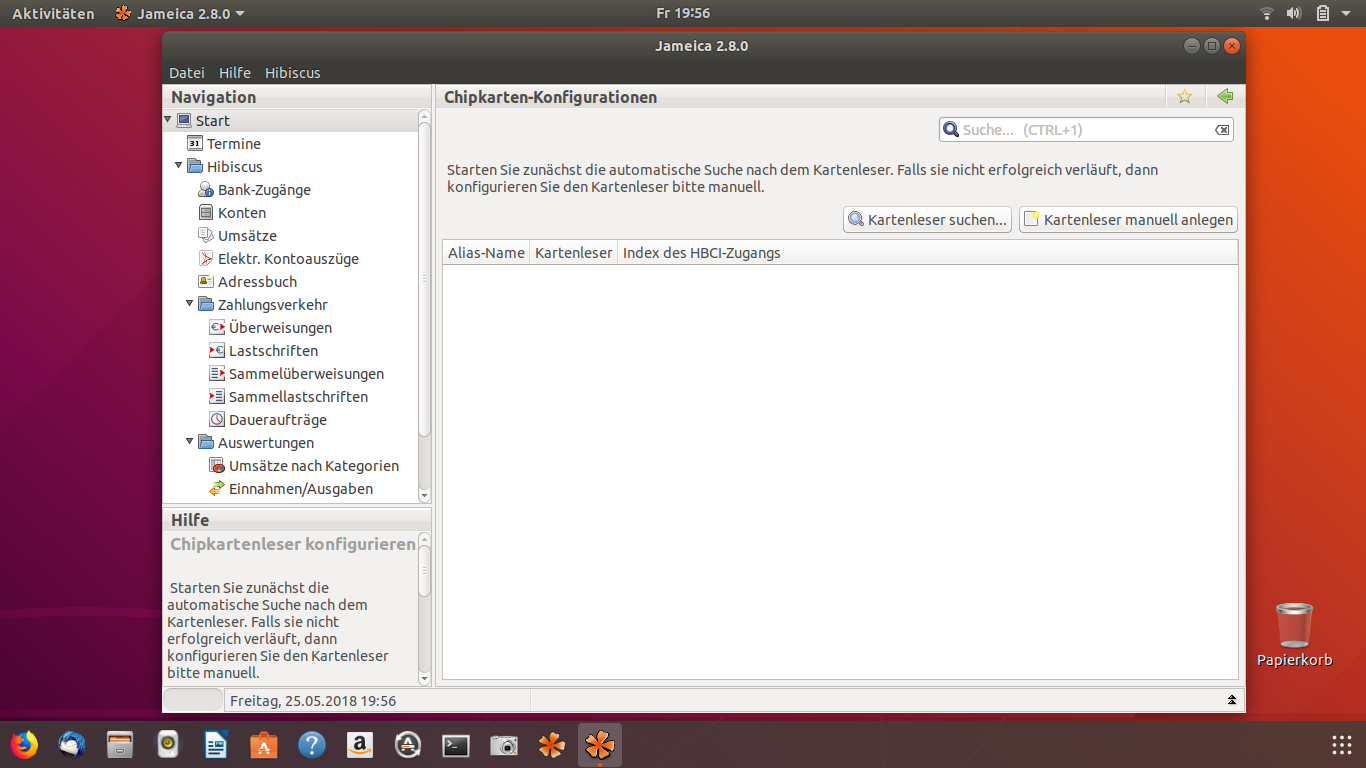The height and width of the screenshot is (768, 1366).
Task: Click Aktivitäten in the top bar
Action: 53,14
